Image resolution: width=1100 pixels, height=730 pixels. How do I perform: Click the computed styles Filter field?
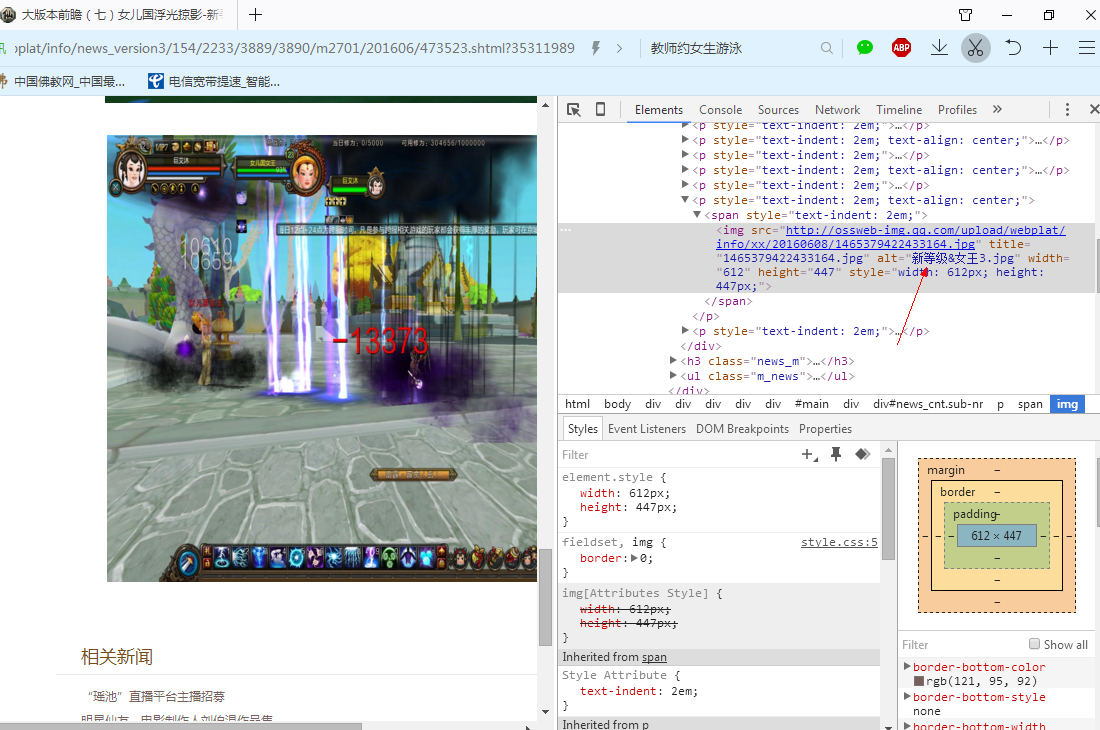click(x=961, y=644)
